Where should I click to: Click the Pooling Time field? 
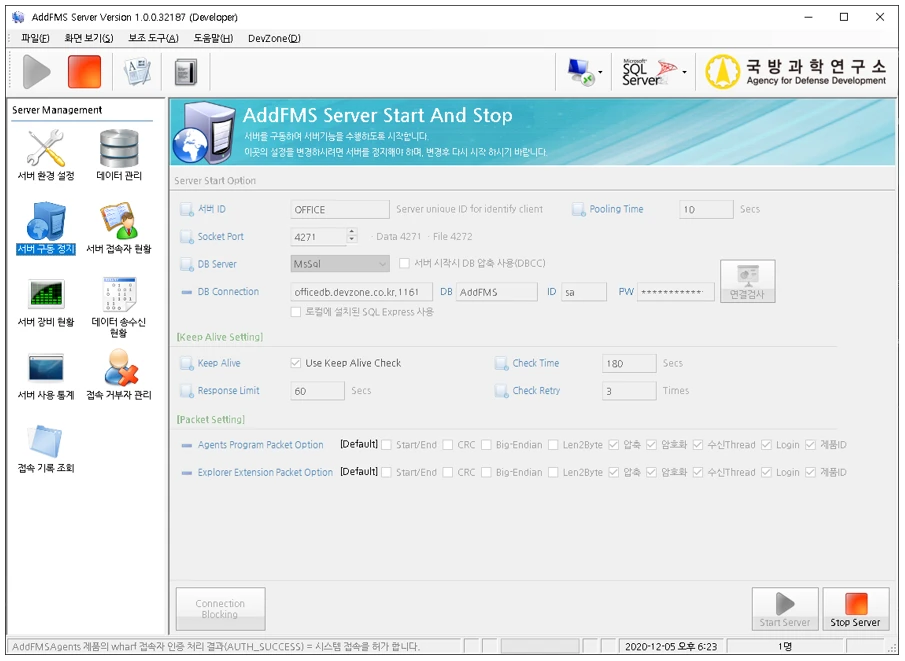tap(706, 209)
